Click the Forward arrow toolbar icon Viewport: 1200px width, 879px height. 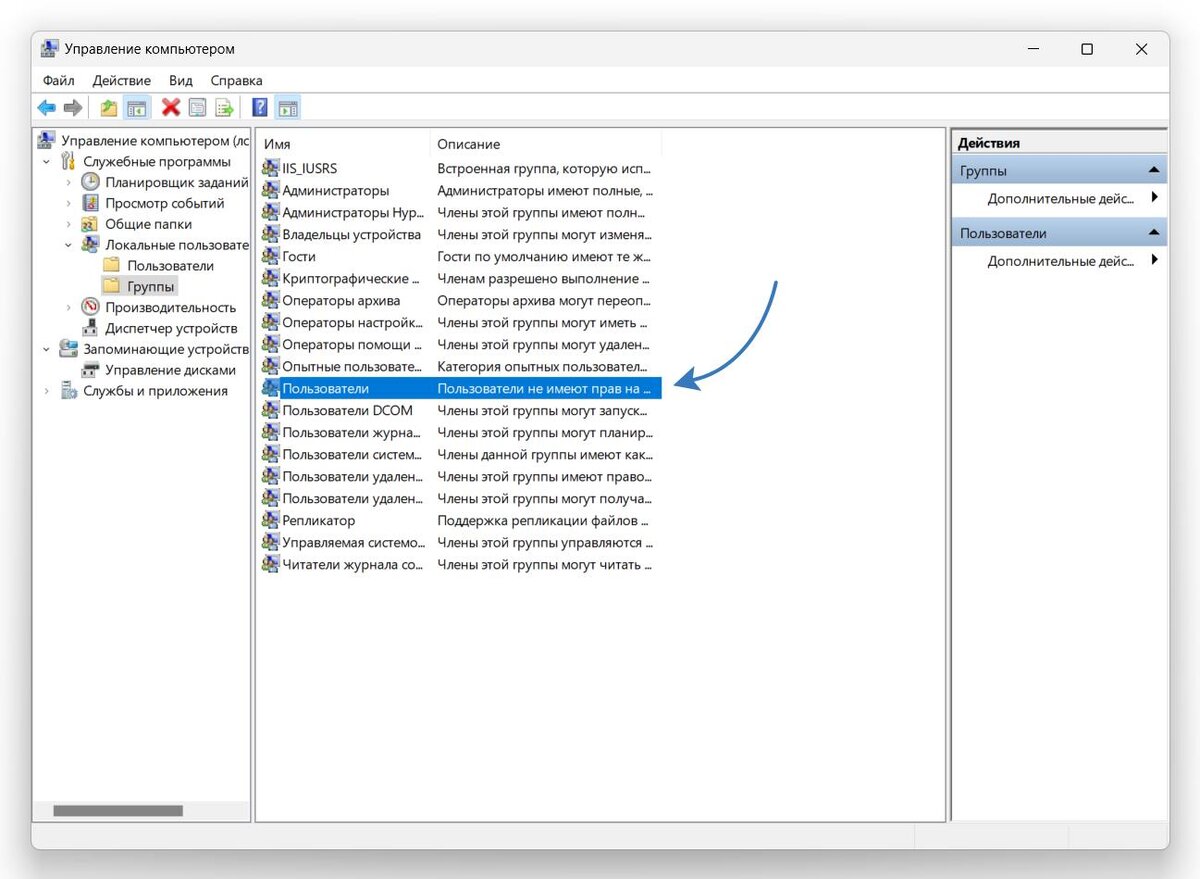pyautogui.click(x=72, y=108)
